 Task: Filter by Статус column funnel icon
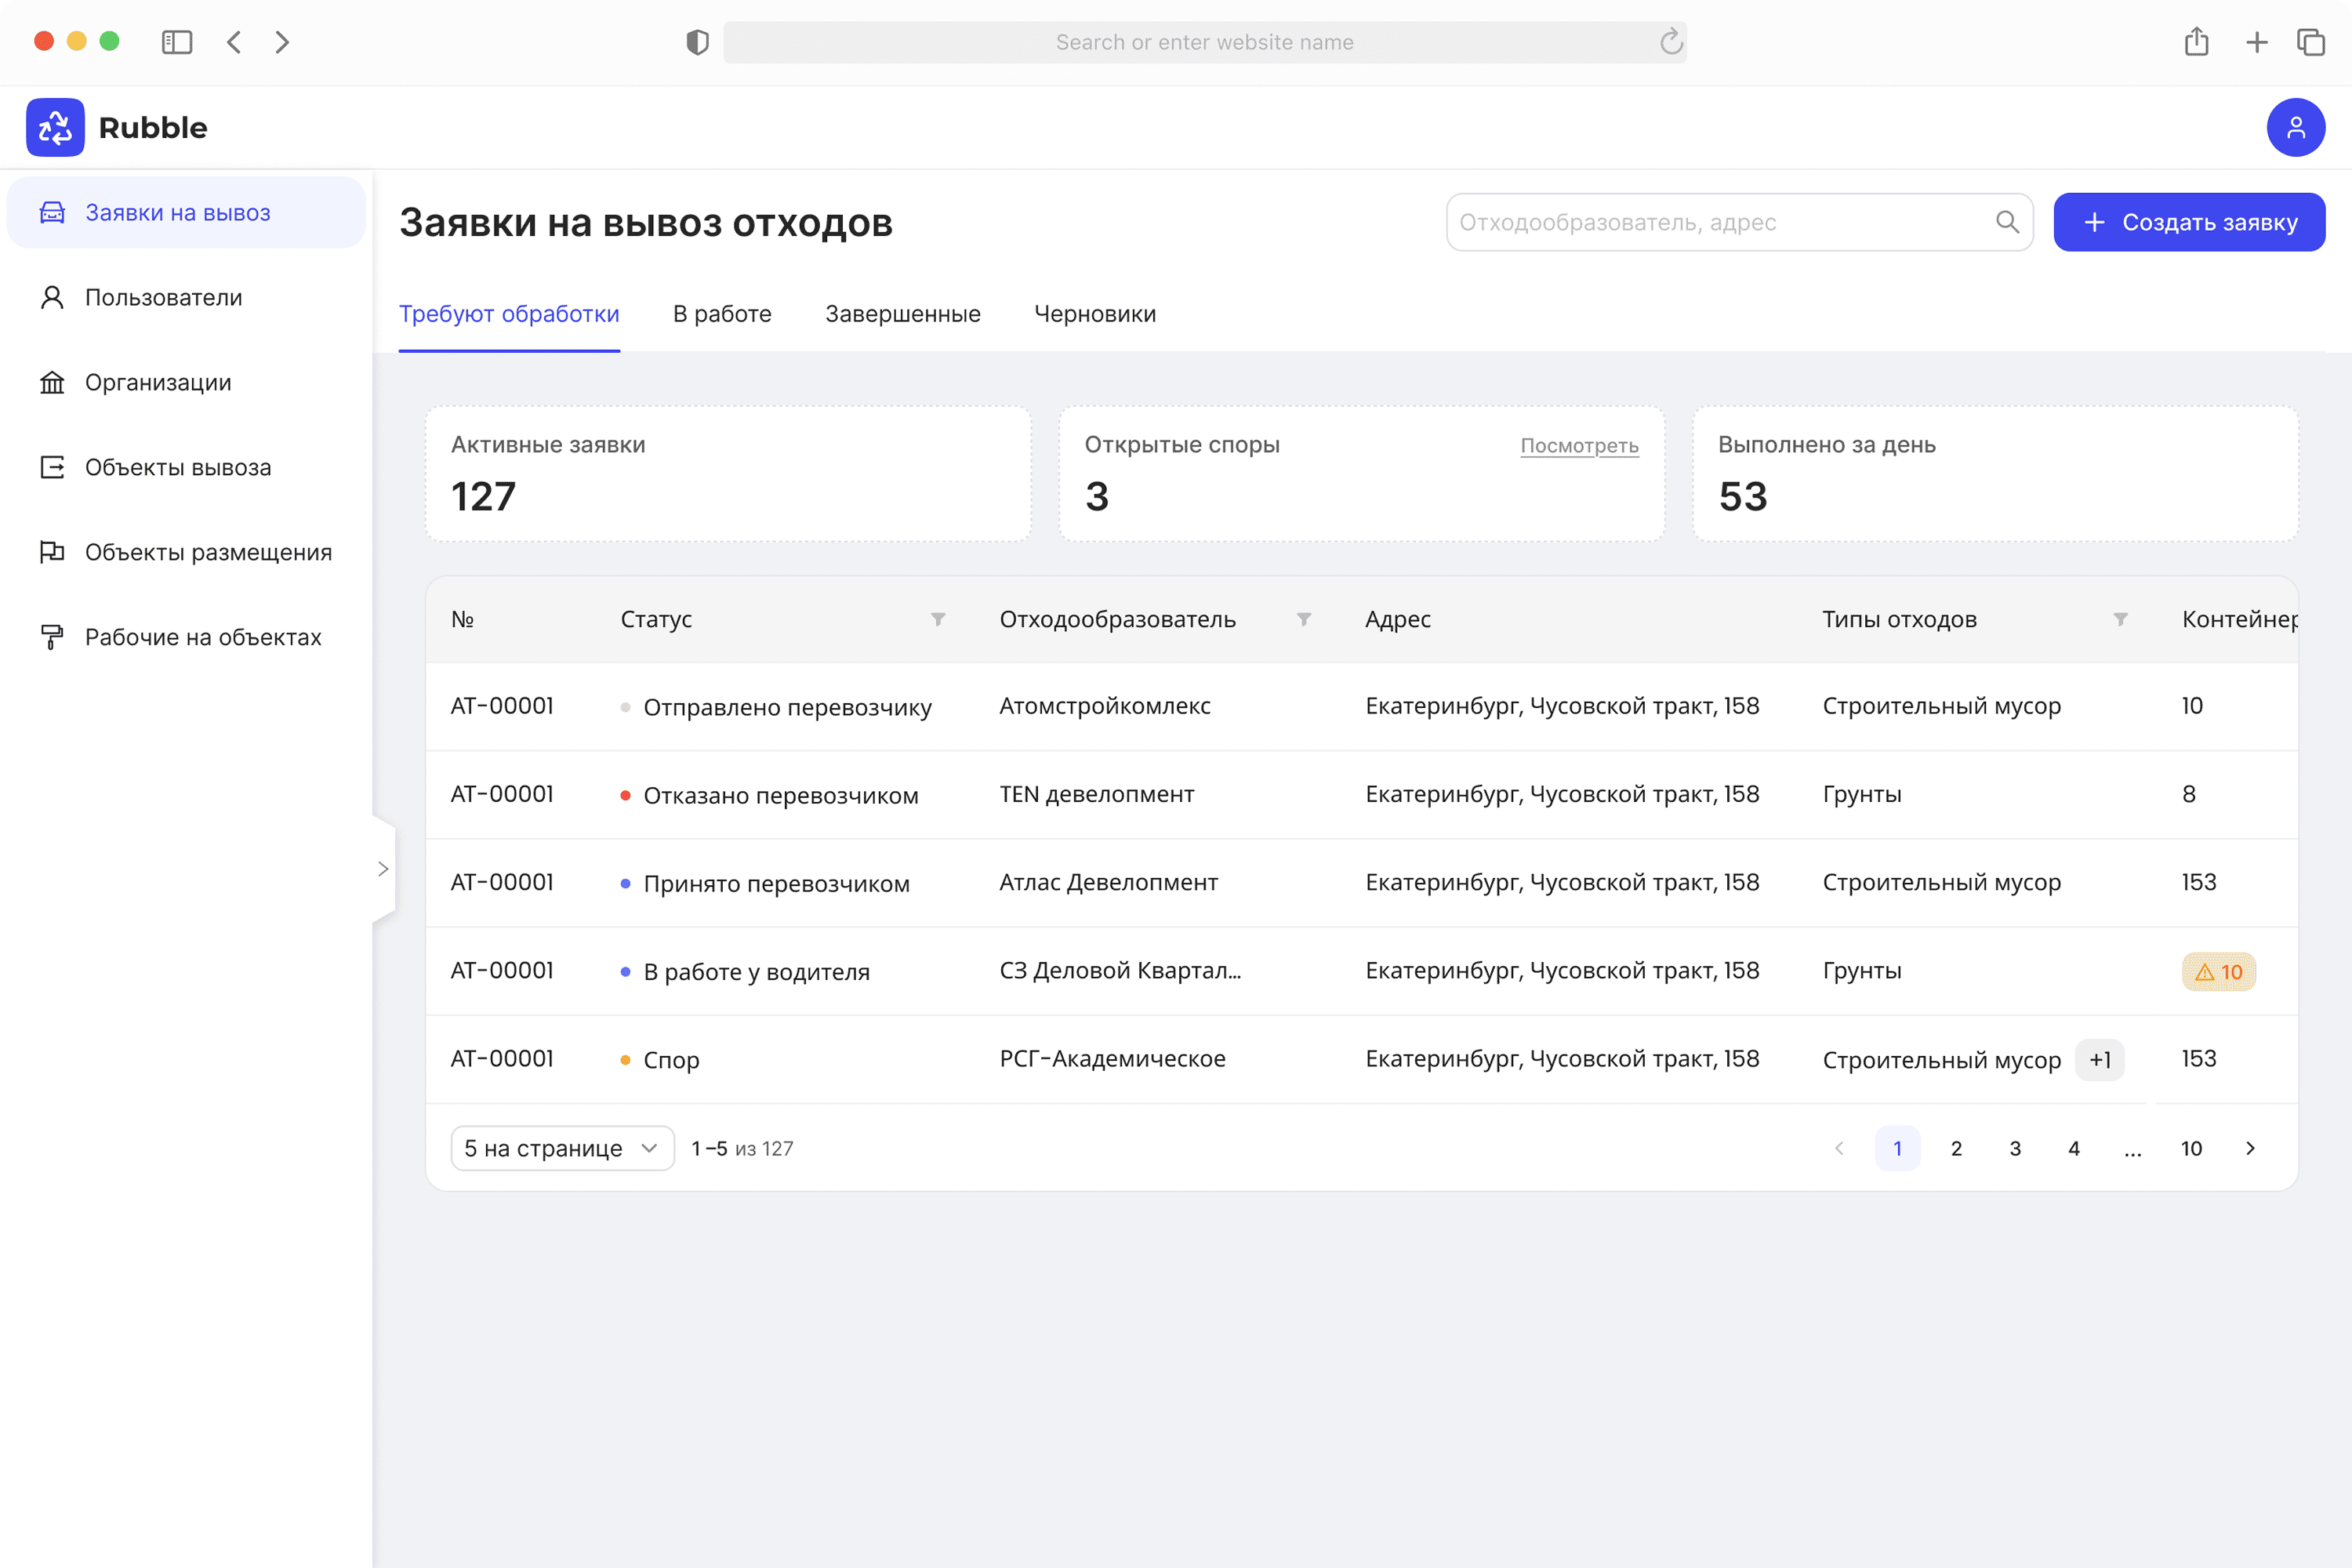click(x=938, y=619)
